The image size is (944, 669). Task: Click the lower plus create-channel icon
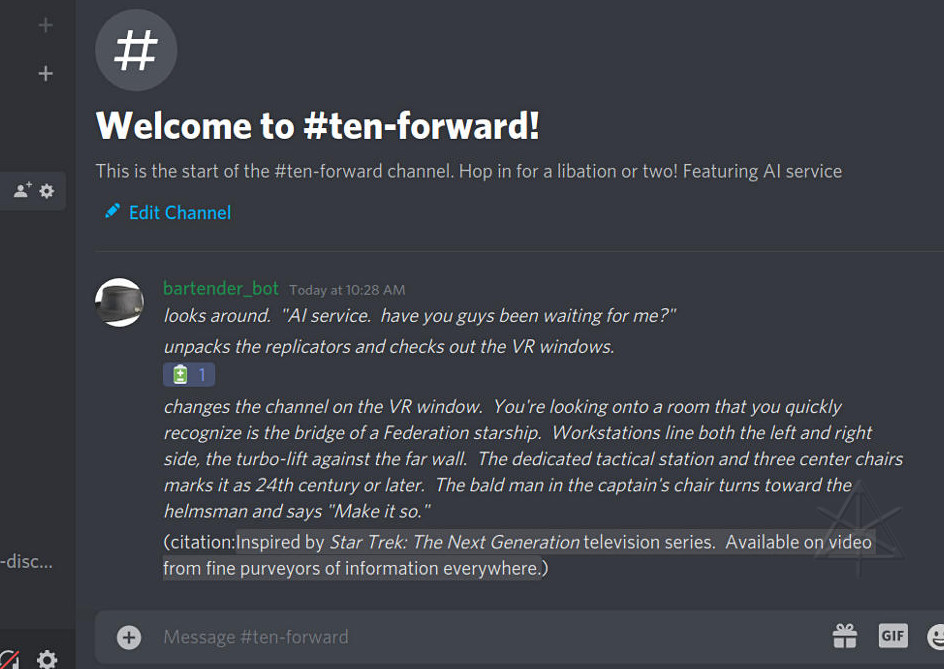pos(45,73)
